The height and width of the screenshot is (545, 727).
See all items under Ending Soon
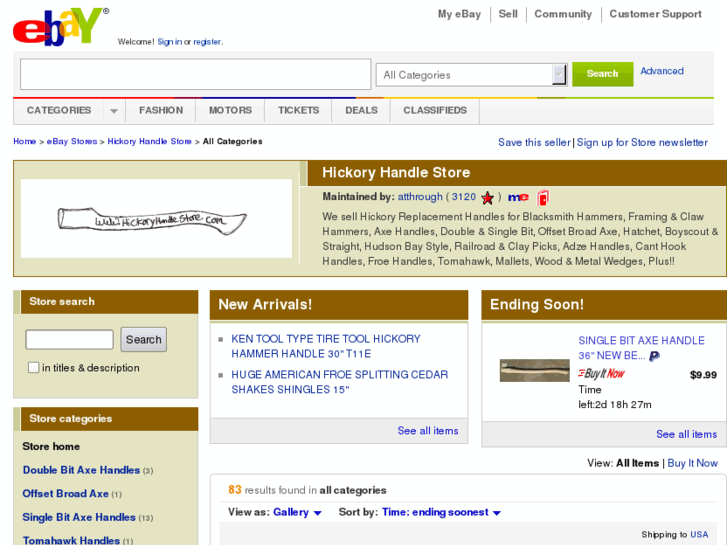686,434
